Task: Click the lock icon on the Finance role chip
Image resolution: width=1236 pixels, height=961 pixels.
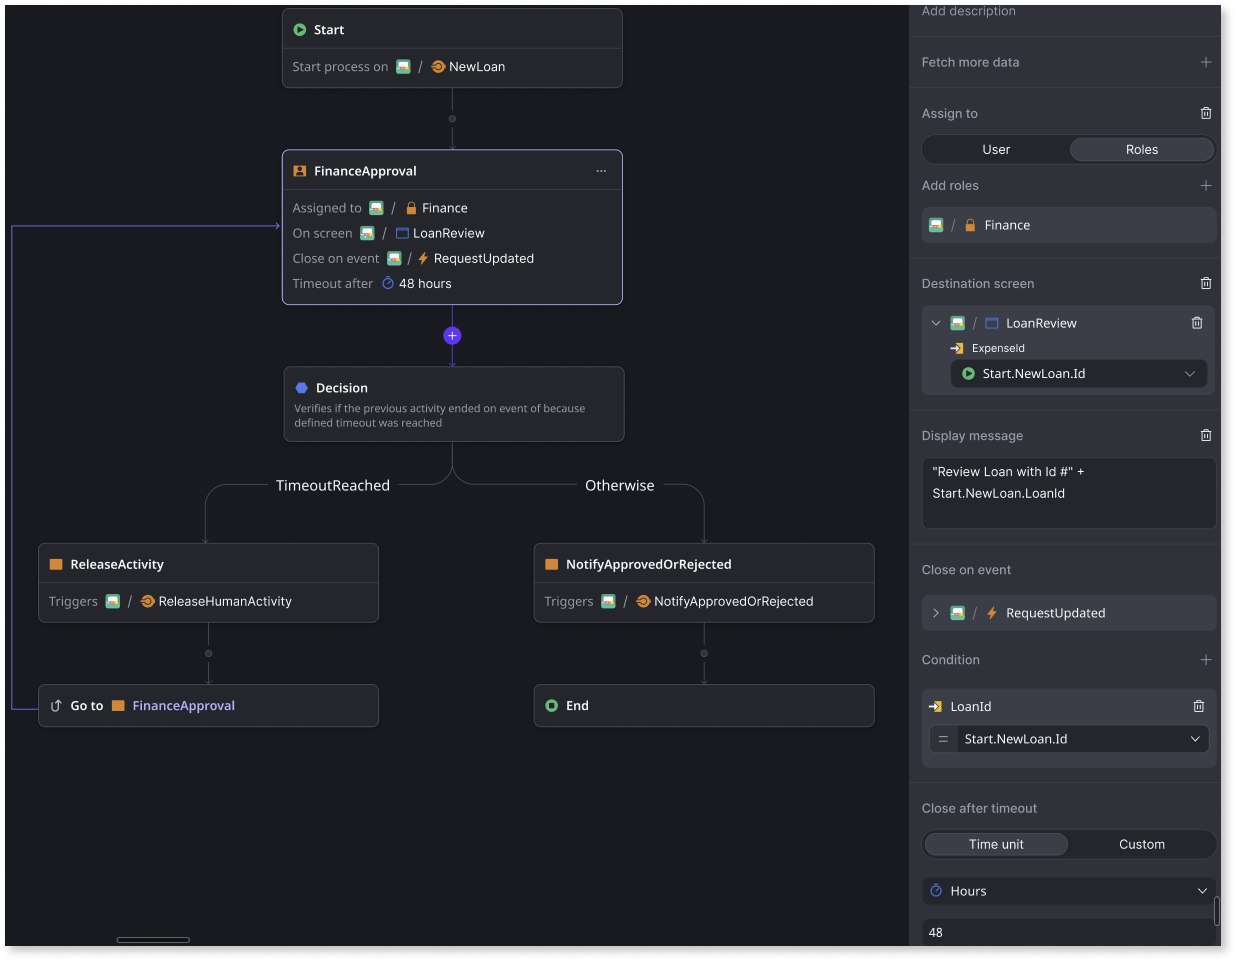Action: [x=970, y=225]
